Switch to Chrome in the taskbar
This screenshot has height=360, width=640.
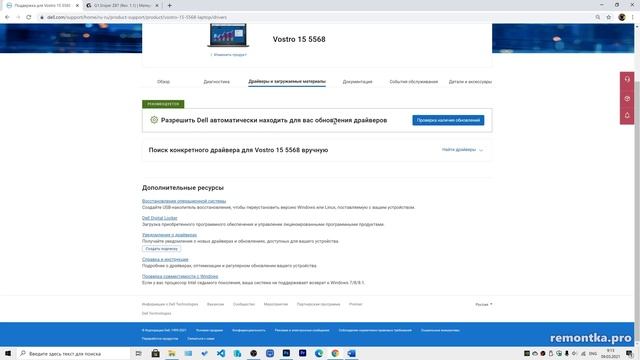335,353
